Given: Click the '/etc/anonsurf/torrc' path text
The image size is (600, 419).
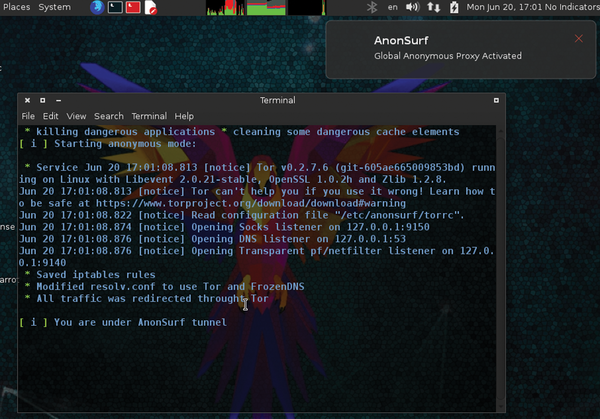Looking at the screenshot, I should tap(398, 215).
